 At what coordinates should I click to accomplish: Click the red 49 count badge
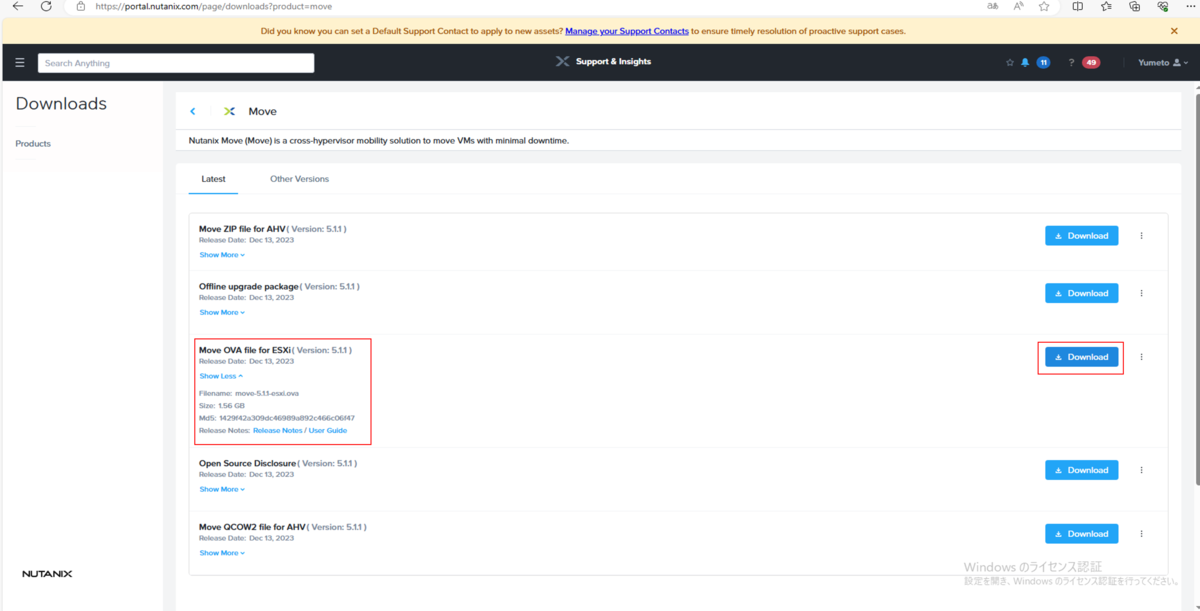[x=1091, y=62]
